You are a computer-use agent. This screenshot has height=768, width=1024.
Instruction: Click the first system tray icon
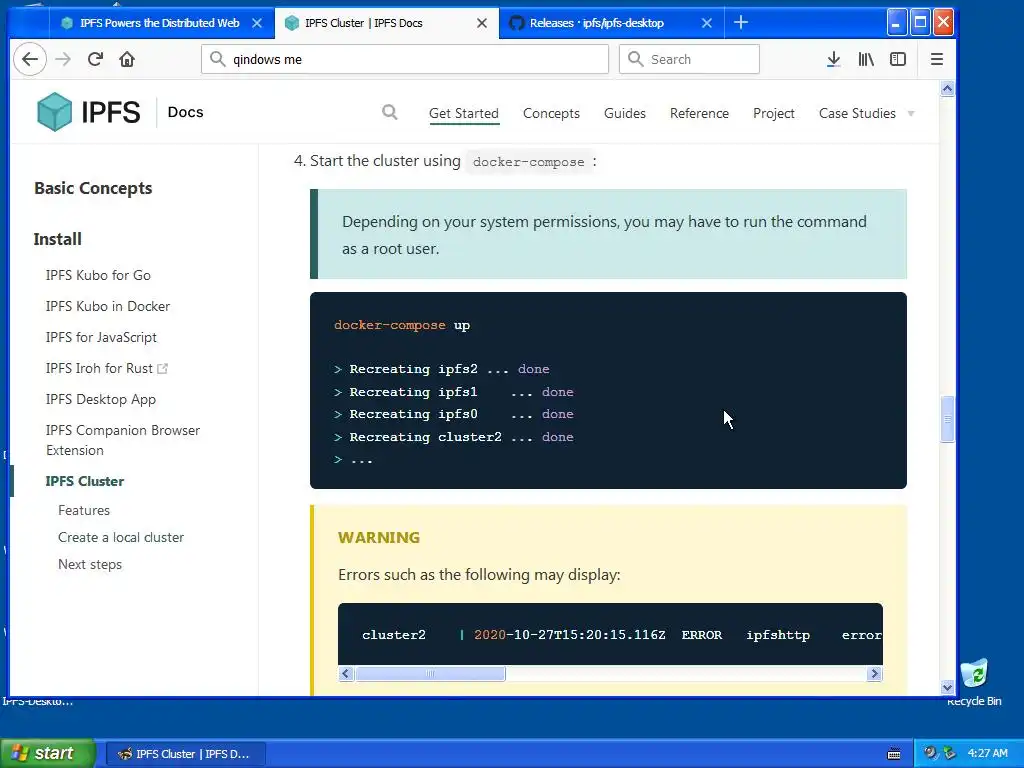[930, 753]
